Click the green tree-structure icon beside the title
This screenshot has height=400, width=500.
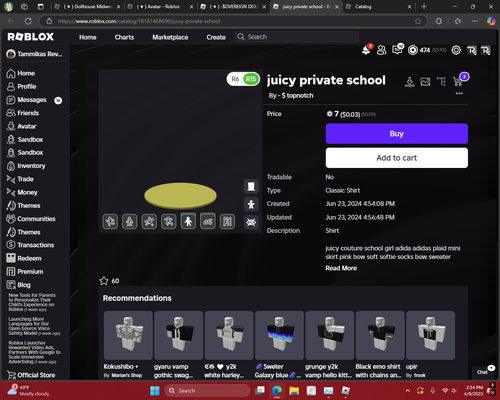(x=441, y=82)
